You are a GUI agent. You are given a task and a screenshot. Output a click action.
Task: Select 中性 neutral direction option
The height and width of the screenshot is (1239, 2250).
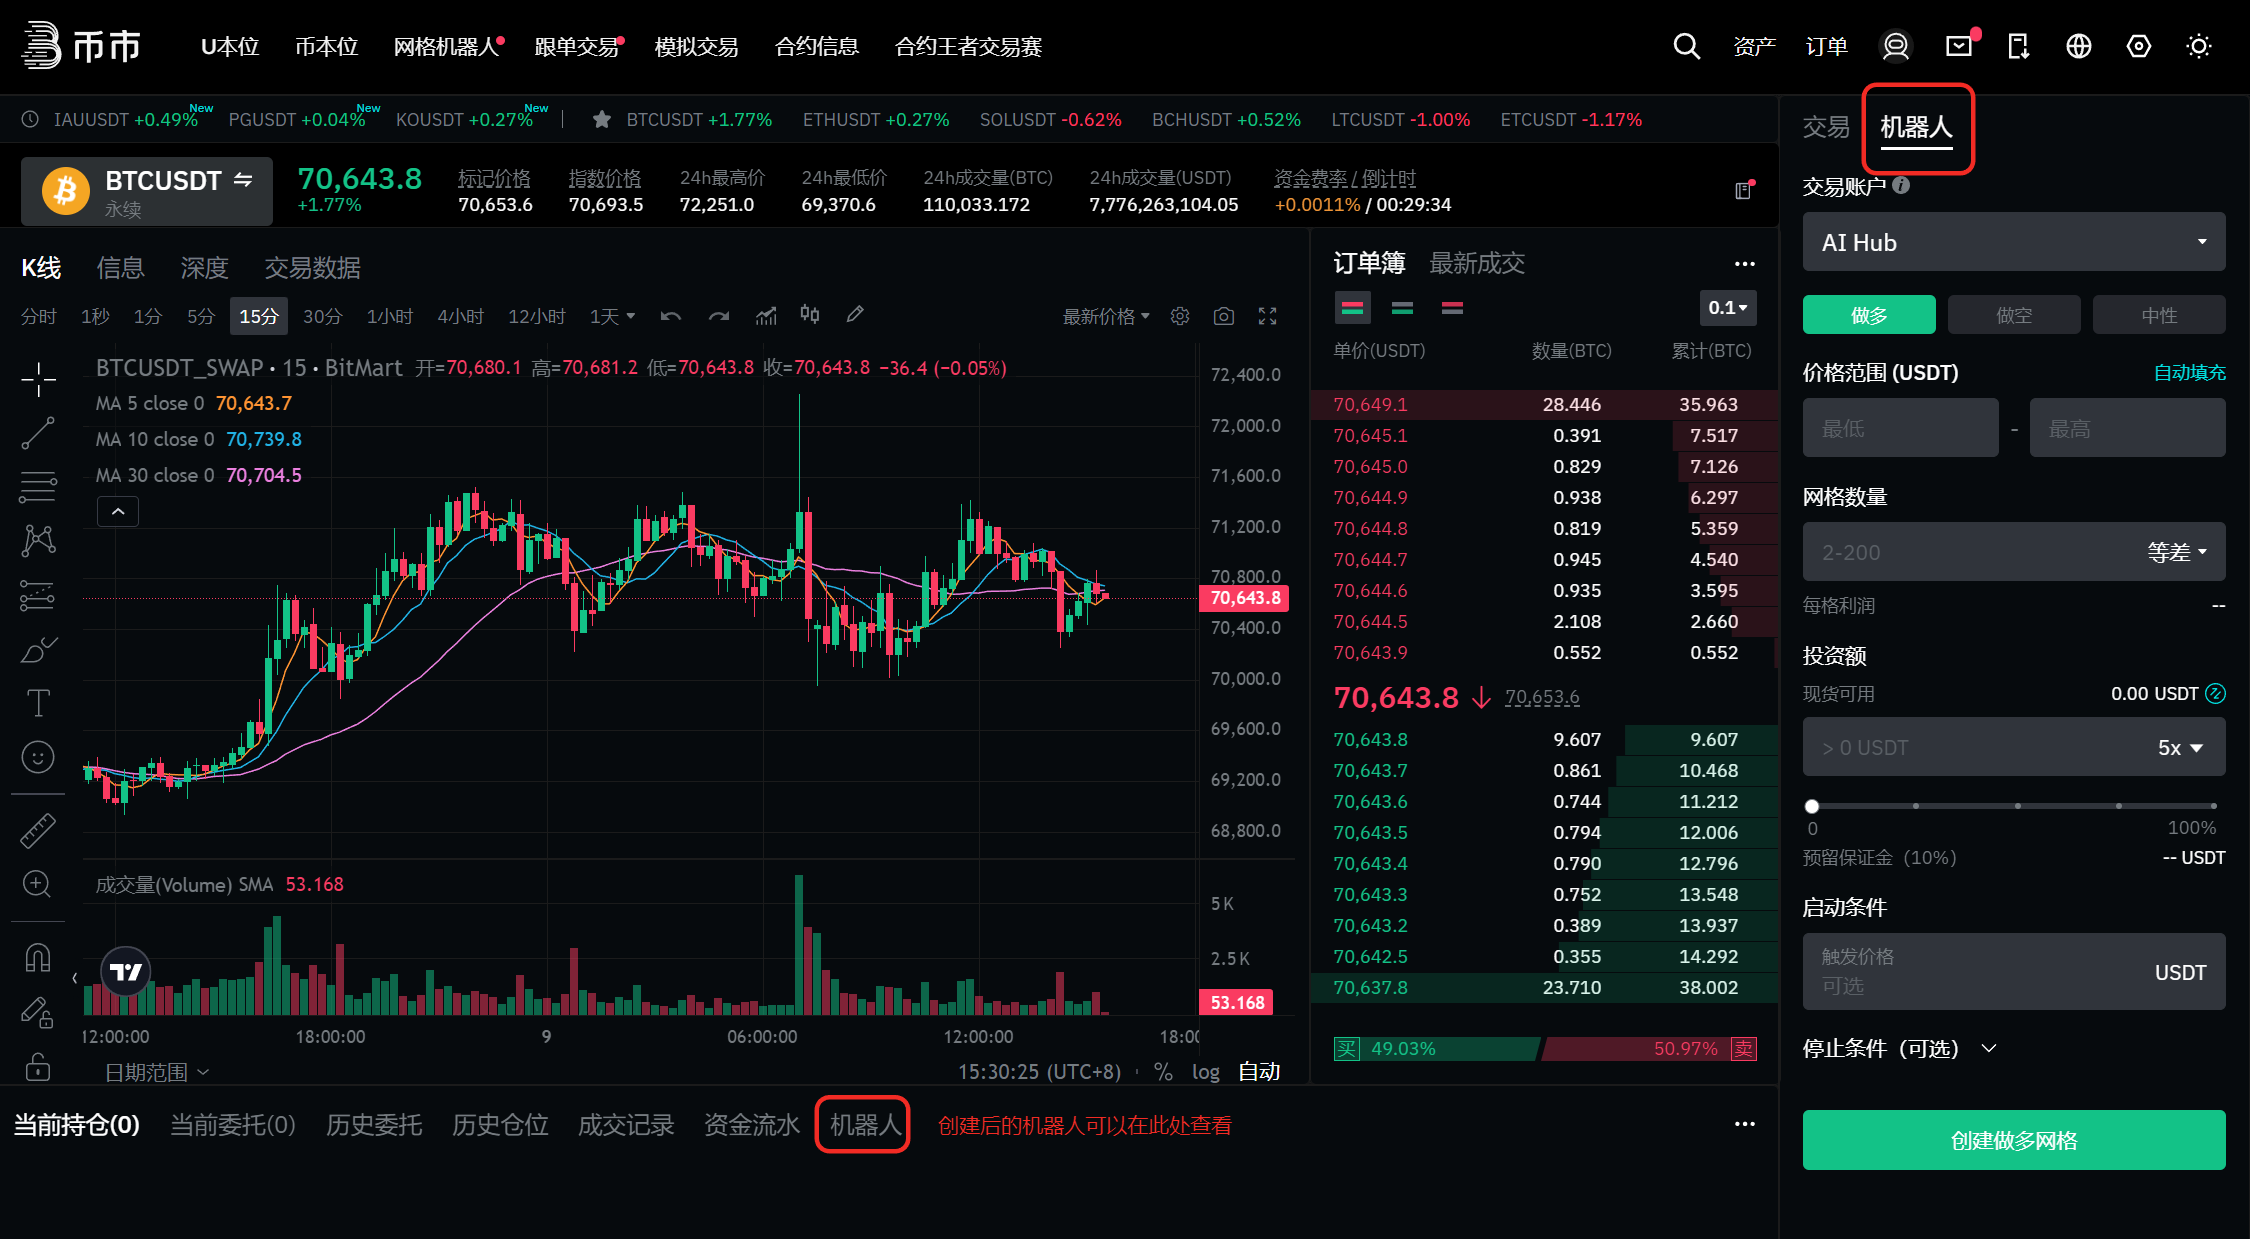[x=2158, y=315]
